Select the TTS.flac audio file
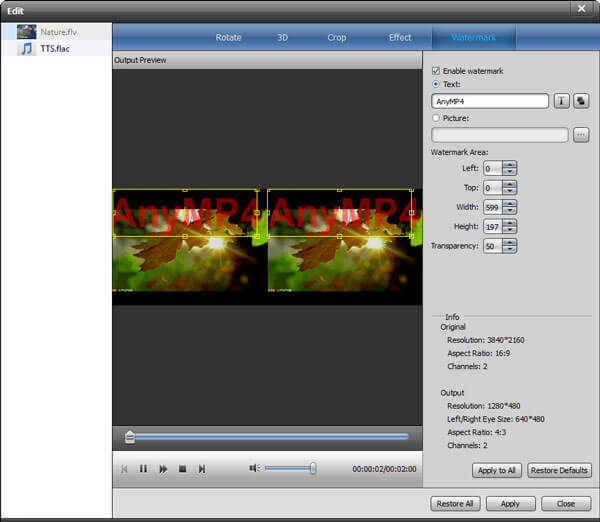This screenshot has height=522, width=600. (x=55, y=49)
